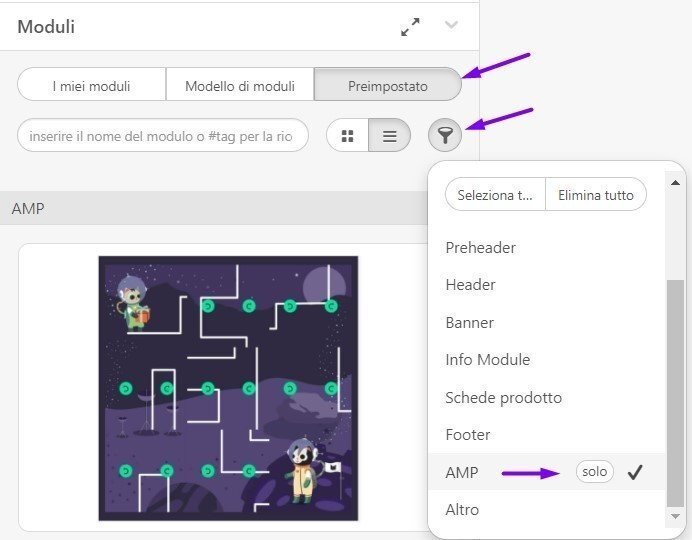Switch to list view icon
Image resolution: width=692 pixels, height=540 pixels.
390,136
